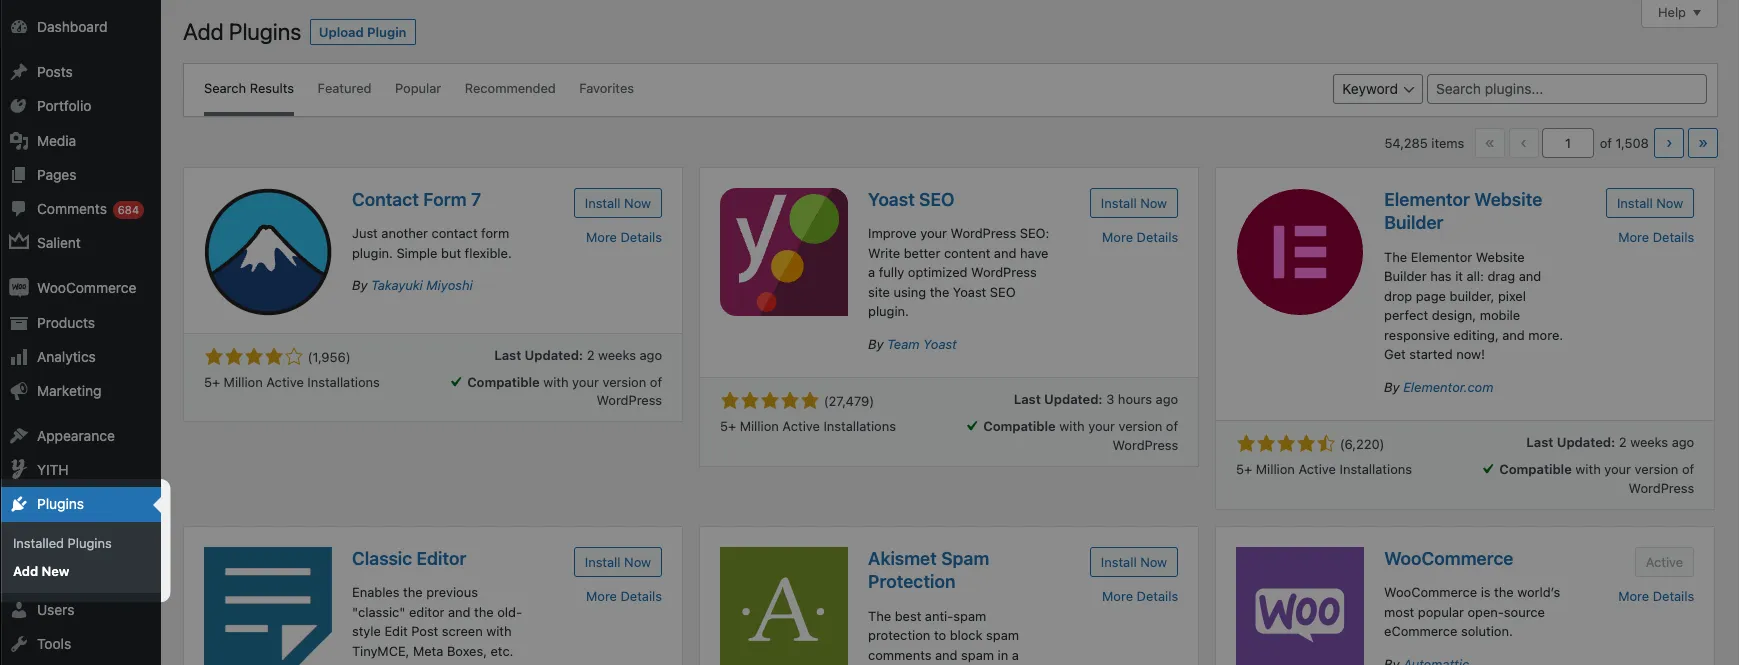Screen dimensions: 1739x665
Task: Expand the Help dropdown tab
Action: pyautogui.click(x=1679, y=13)
